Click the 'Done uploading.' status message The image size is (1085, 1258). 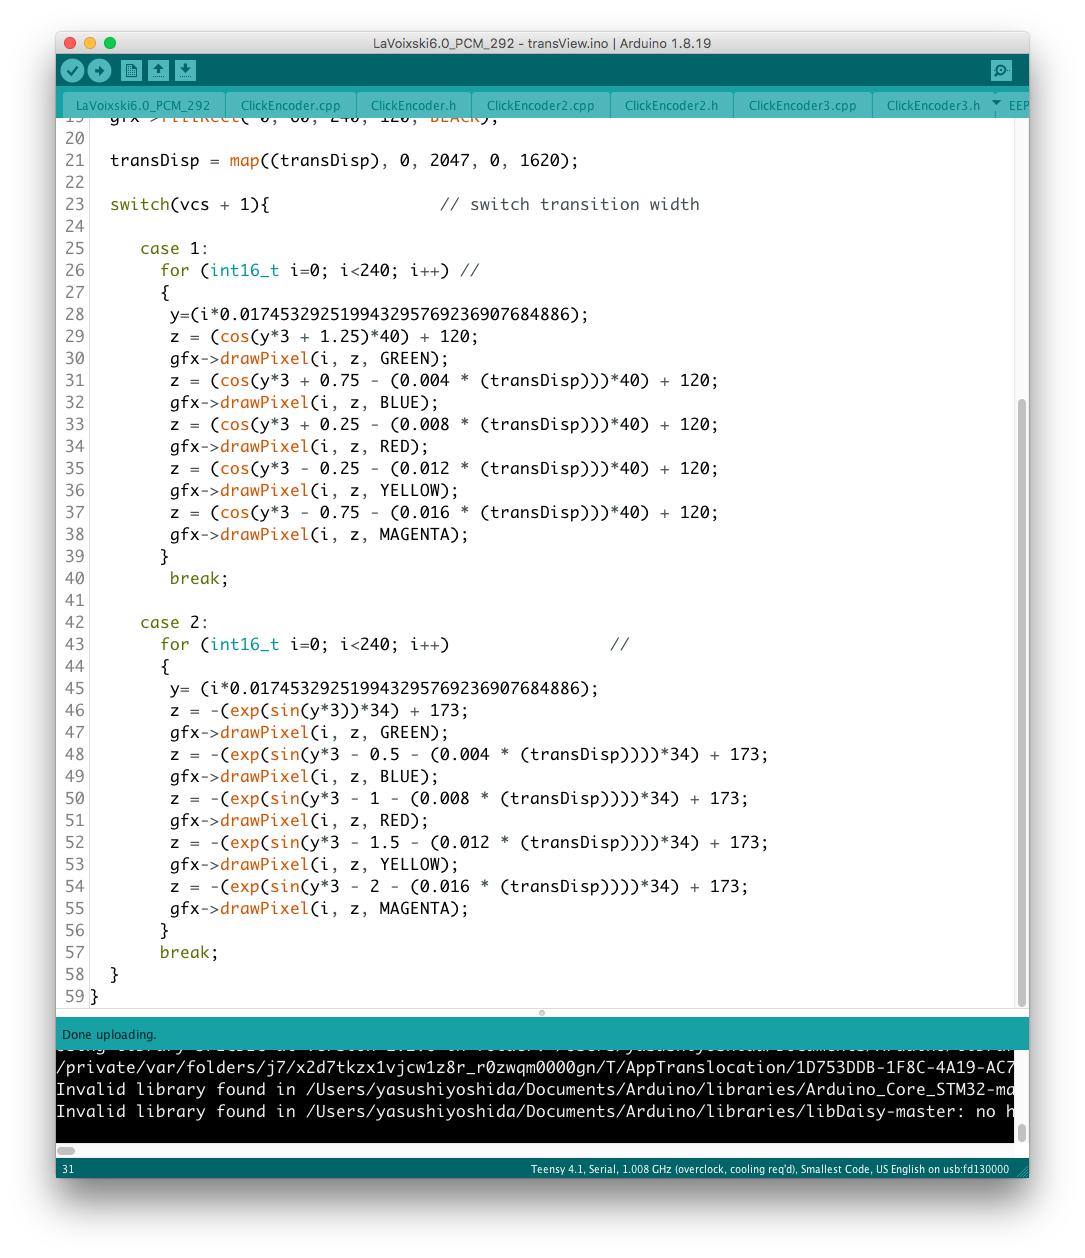tap(109, 1035)
